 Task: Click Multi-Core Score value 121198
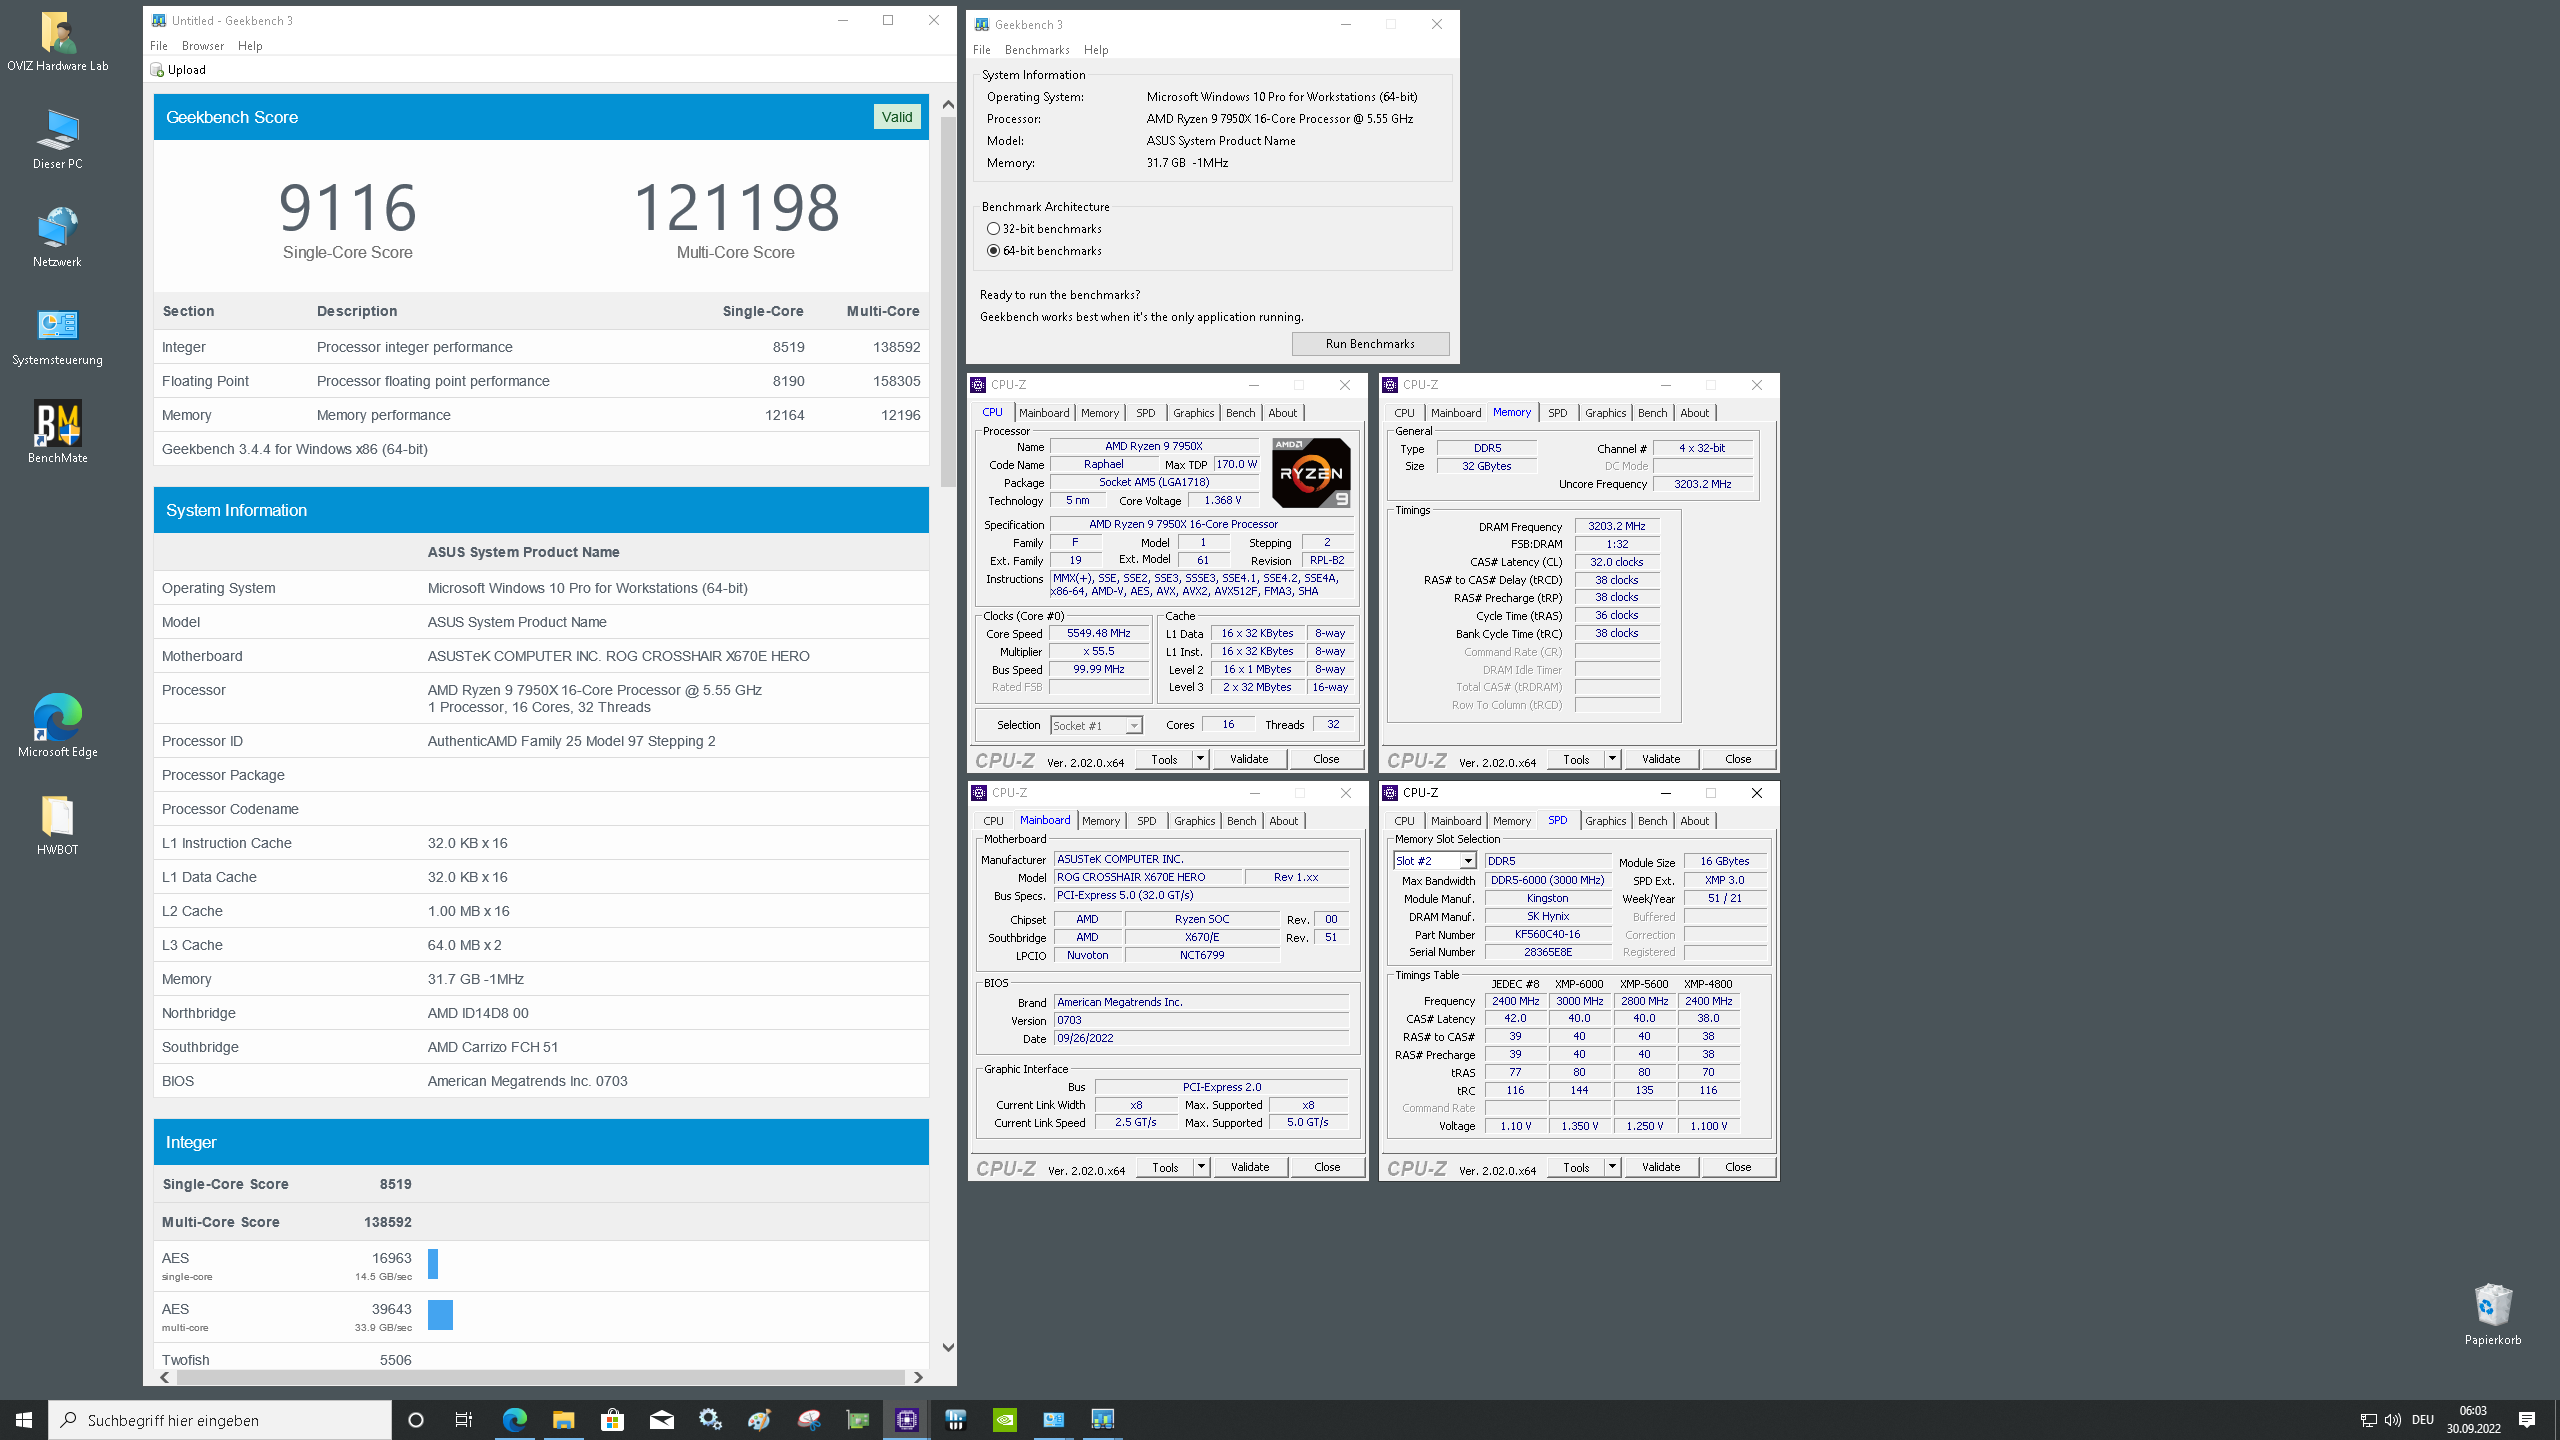pyautogui.click(x=736, y=208)
